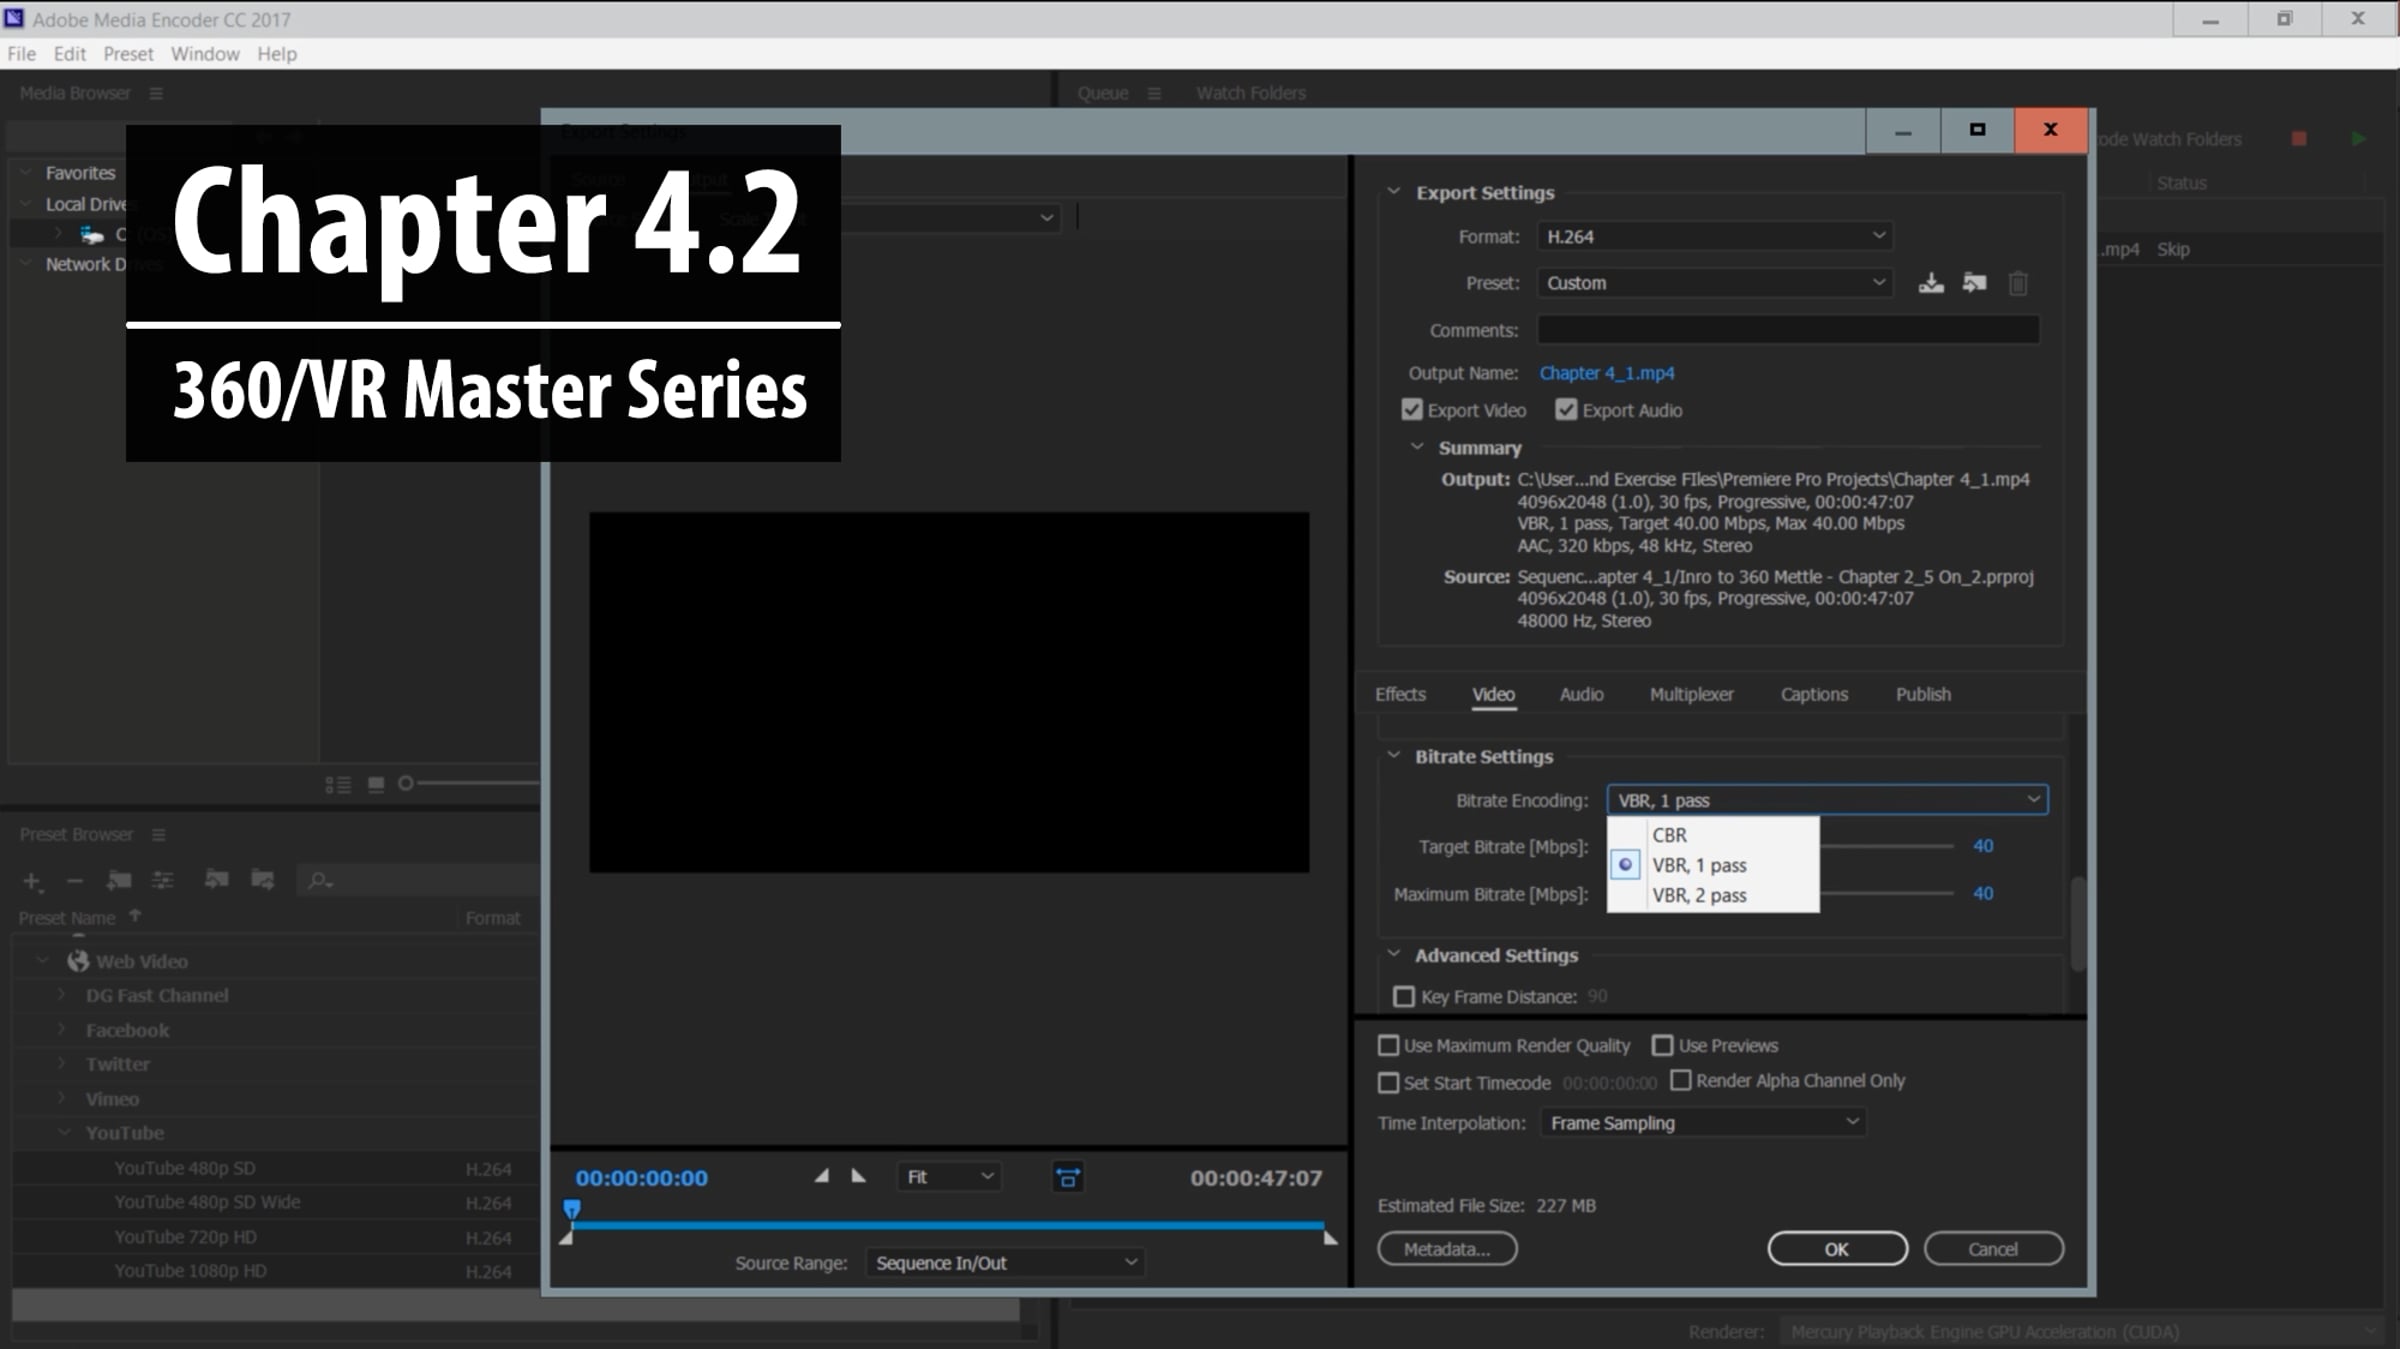The width and height of the screenshot is (2400, 1349).
Task: Enable Use Maximum Render Quality
Action: [x=1388, y=1046]
